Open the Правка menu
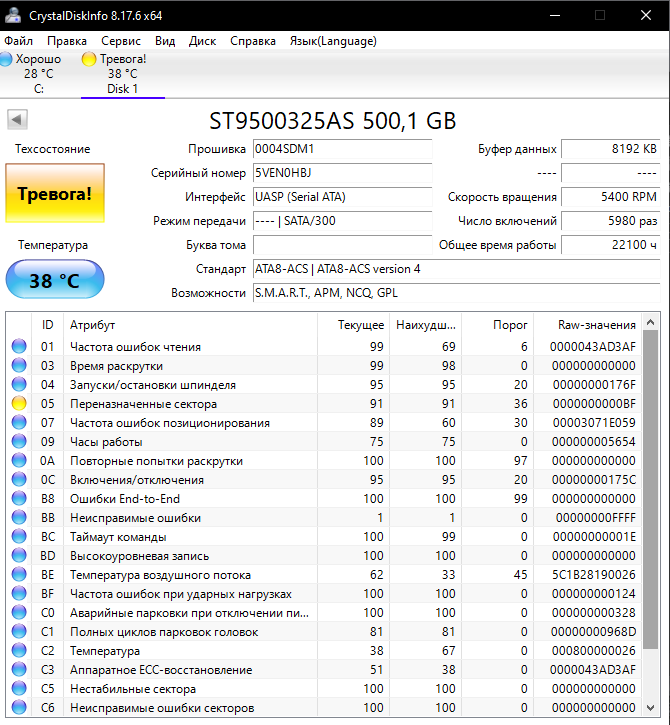The width and height of the screenshot is (670, 725). (x=67, y=41)
